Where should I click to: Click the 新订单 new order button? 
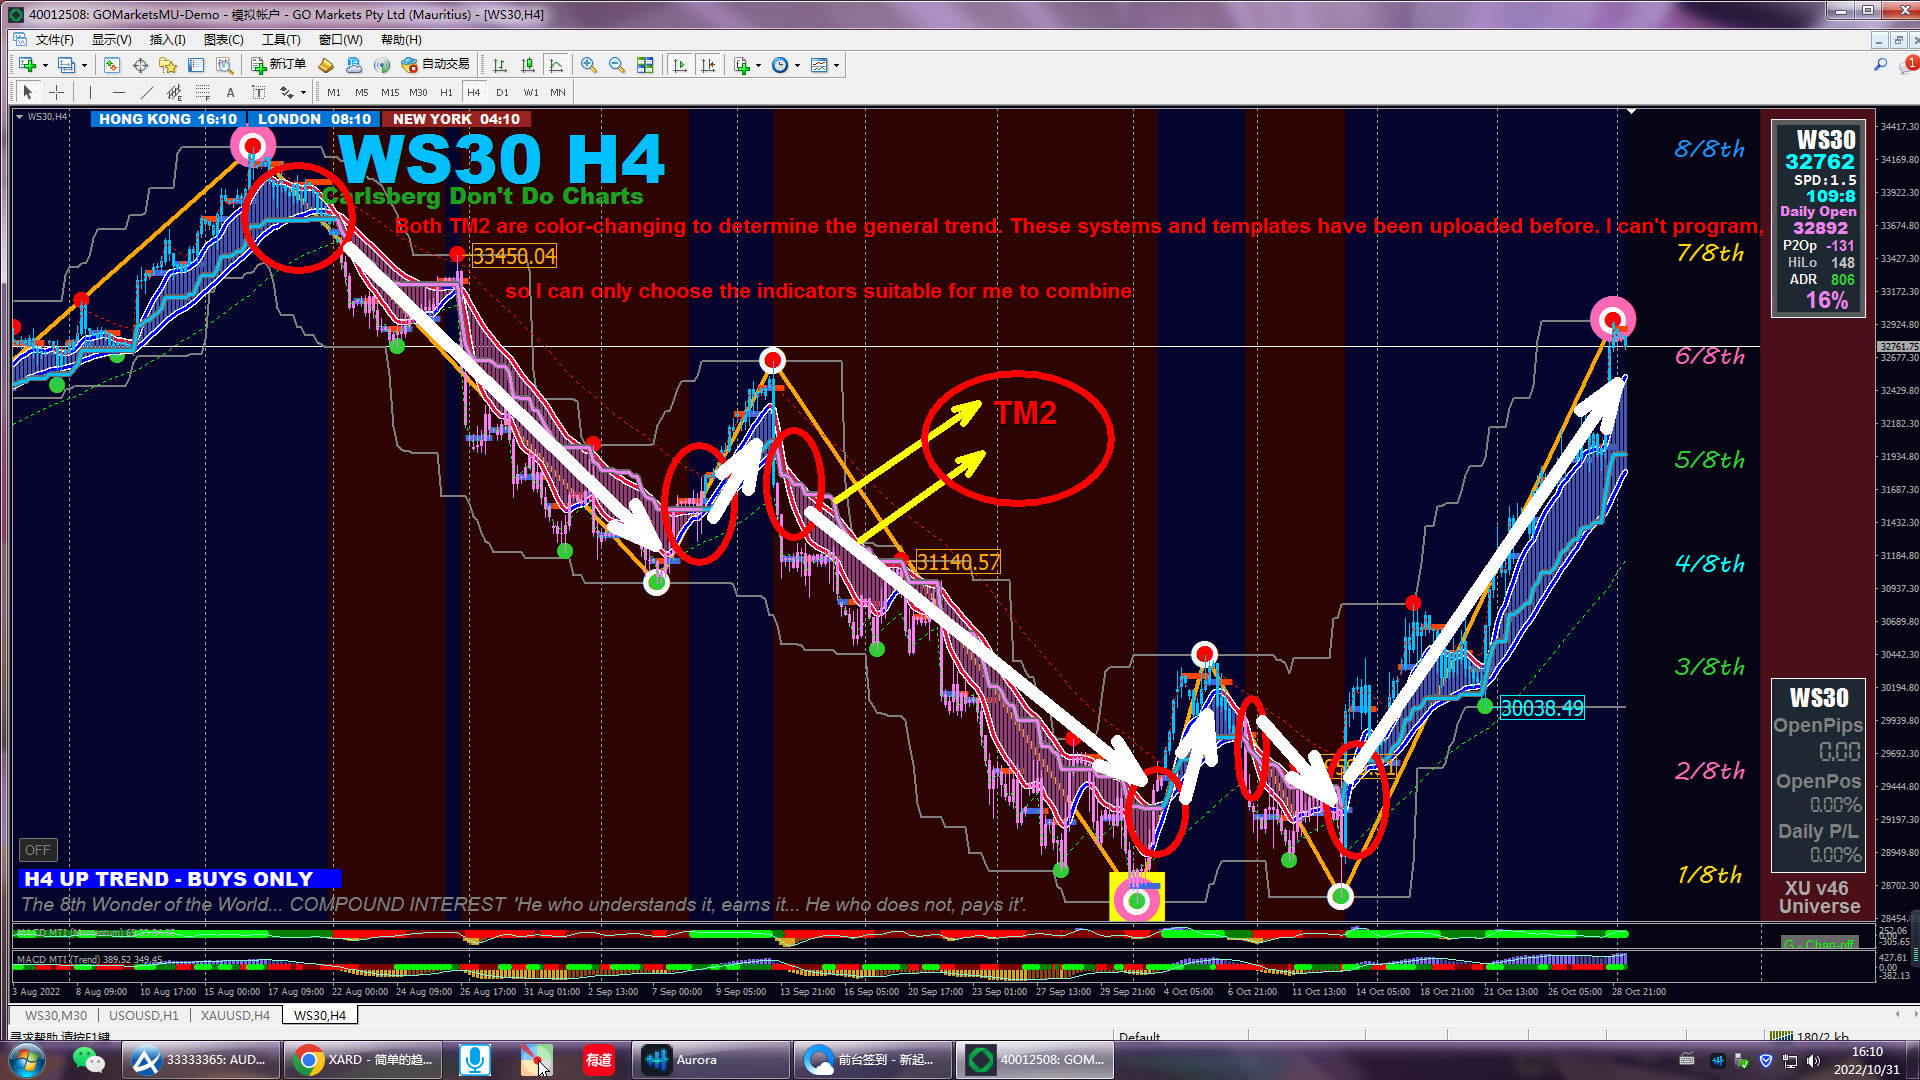point(279,64)
